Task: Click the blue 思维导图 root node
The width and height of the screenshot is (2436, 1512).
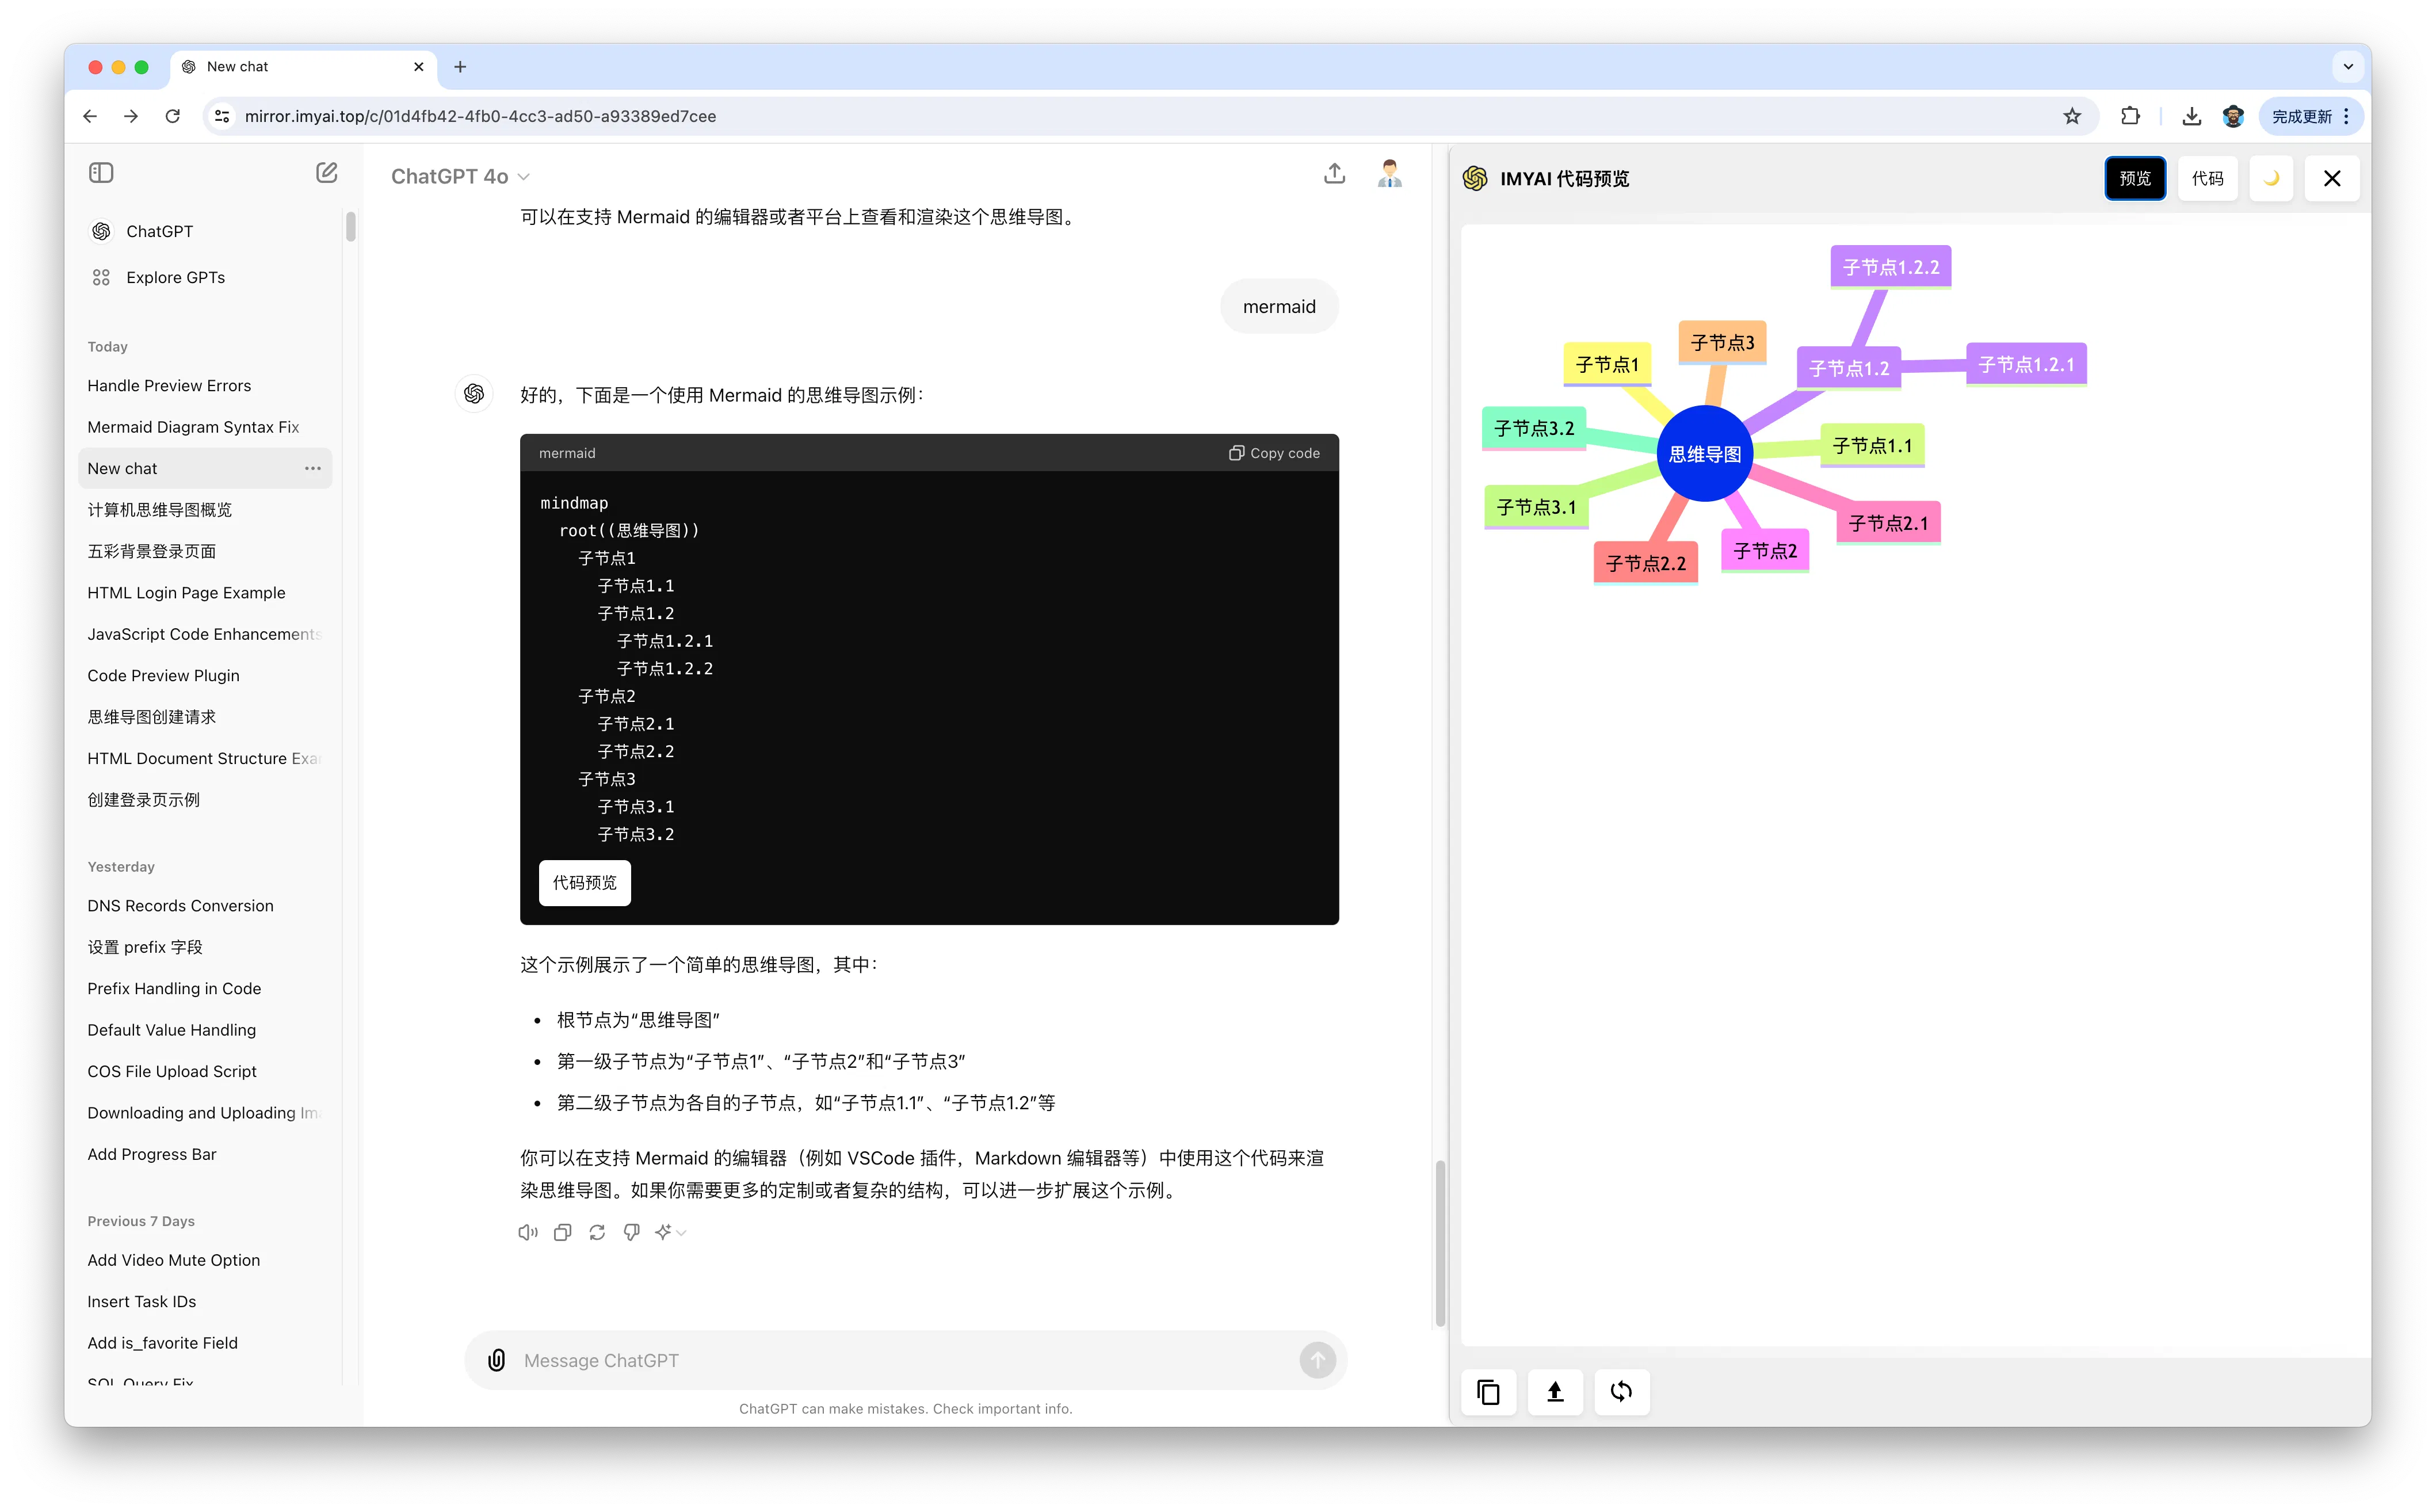Action: [x=1704, y=454]
